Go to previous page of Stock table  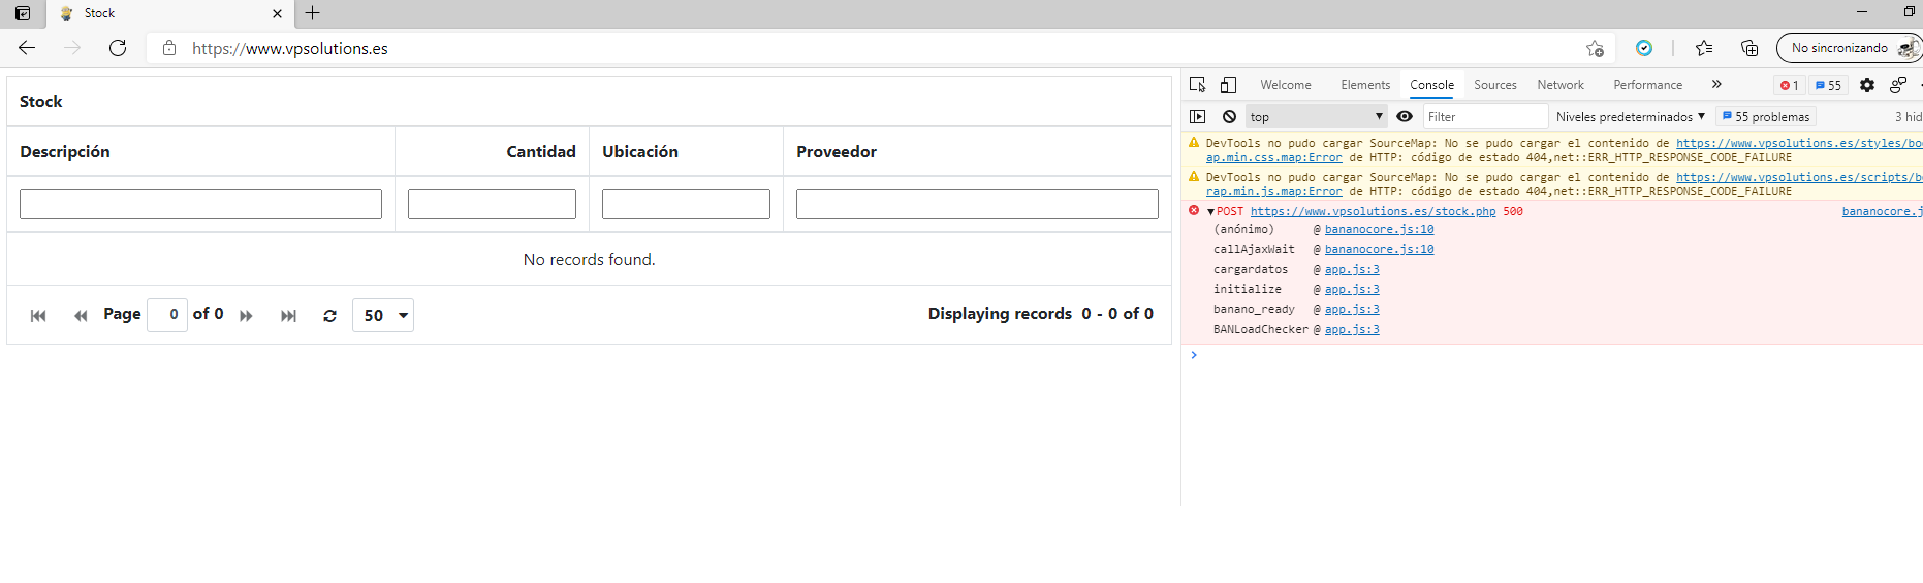(x=81, y=316)
